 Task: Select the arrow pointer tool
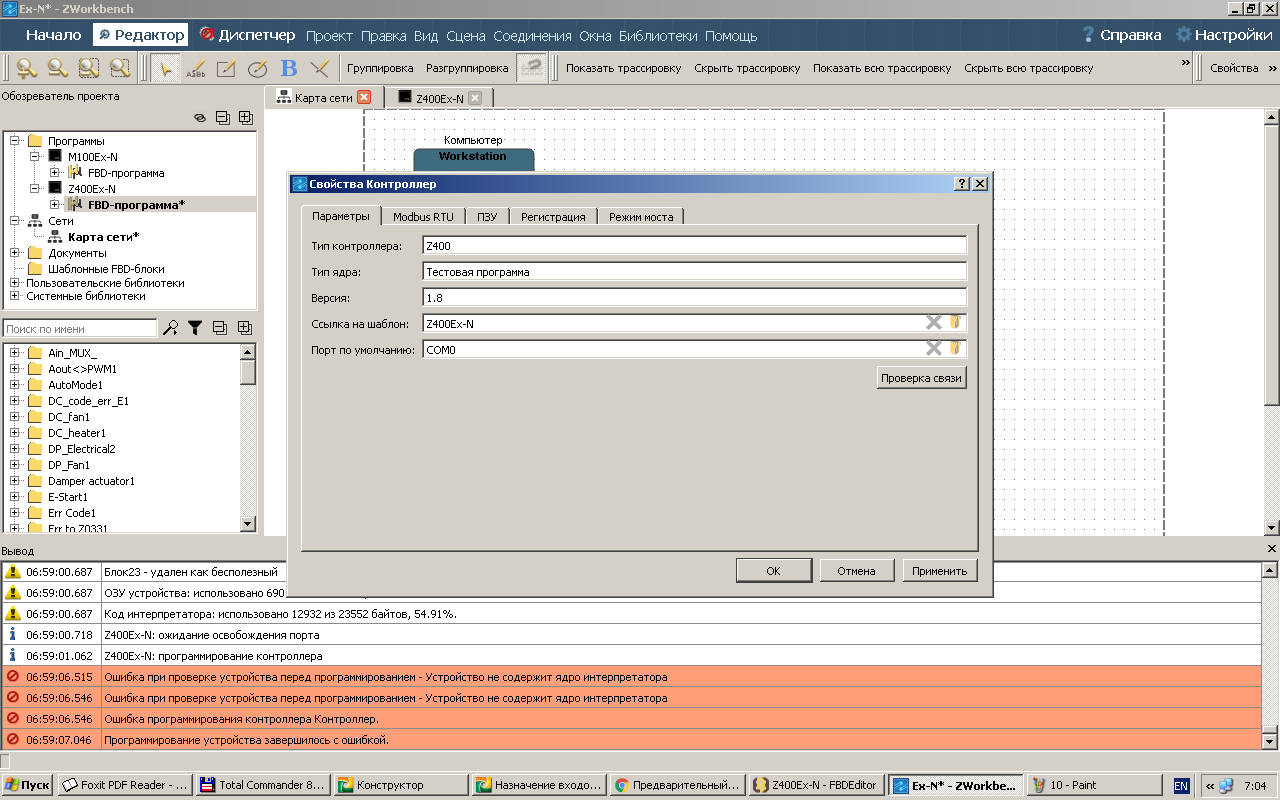point(165,68)
